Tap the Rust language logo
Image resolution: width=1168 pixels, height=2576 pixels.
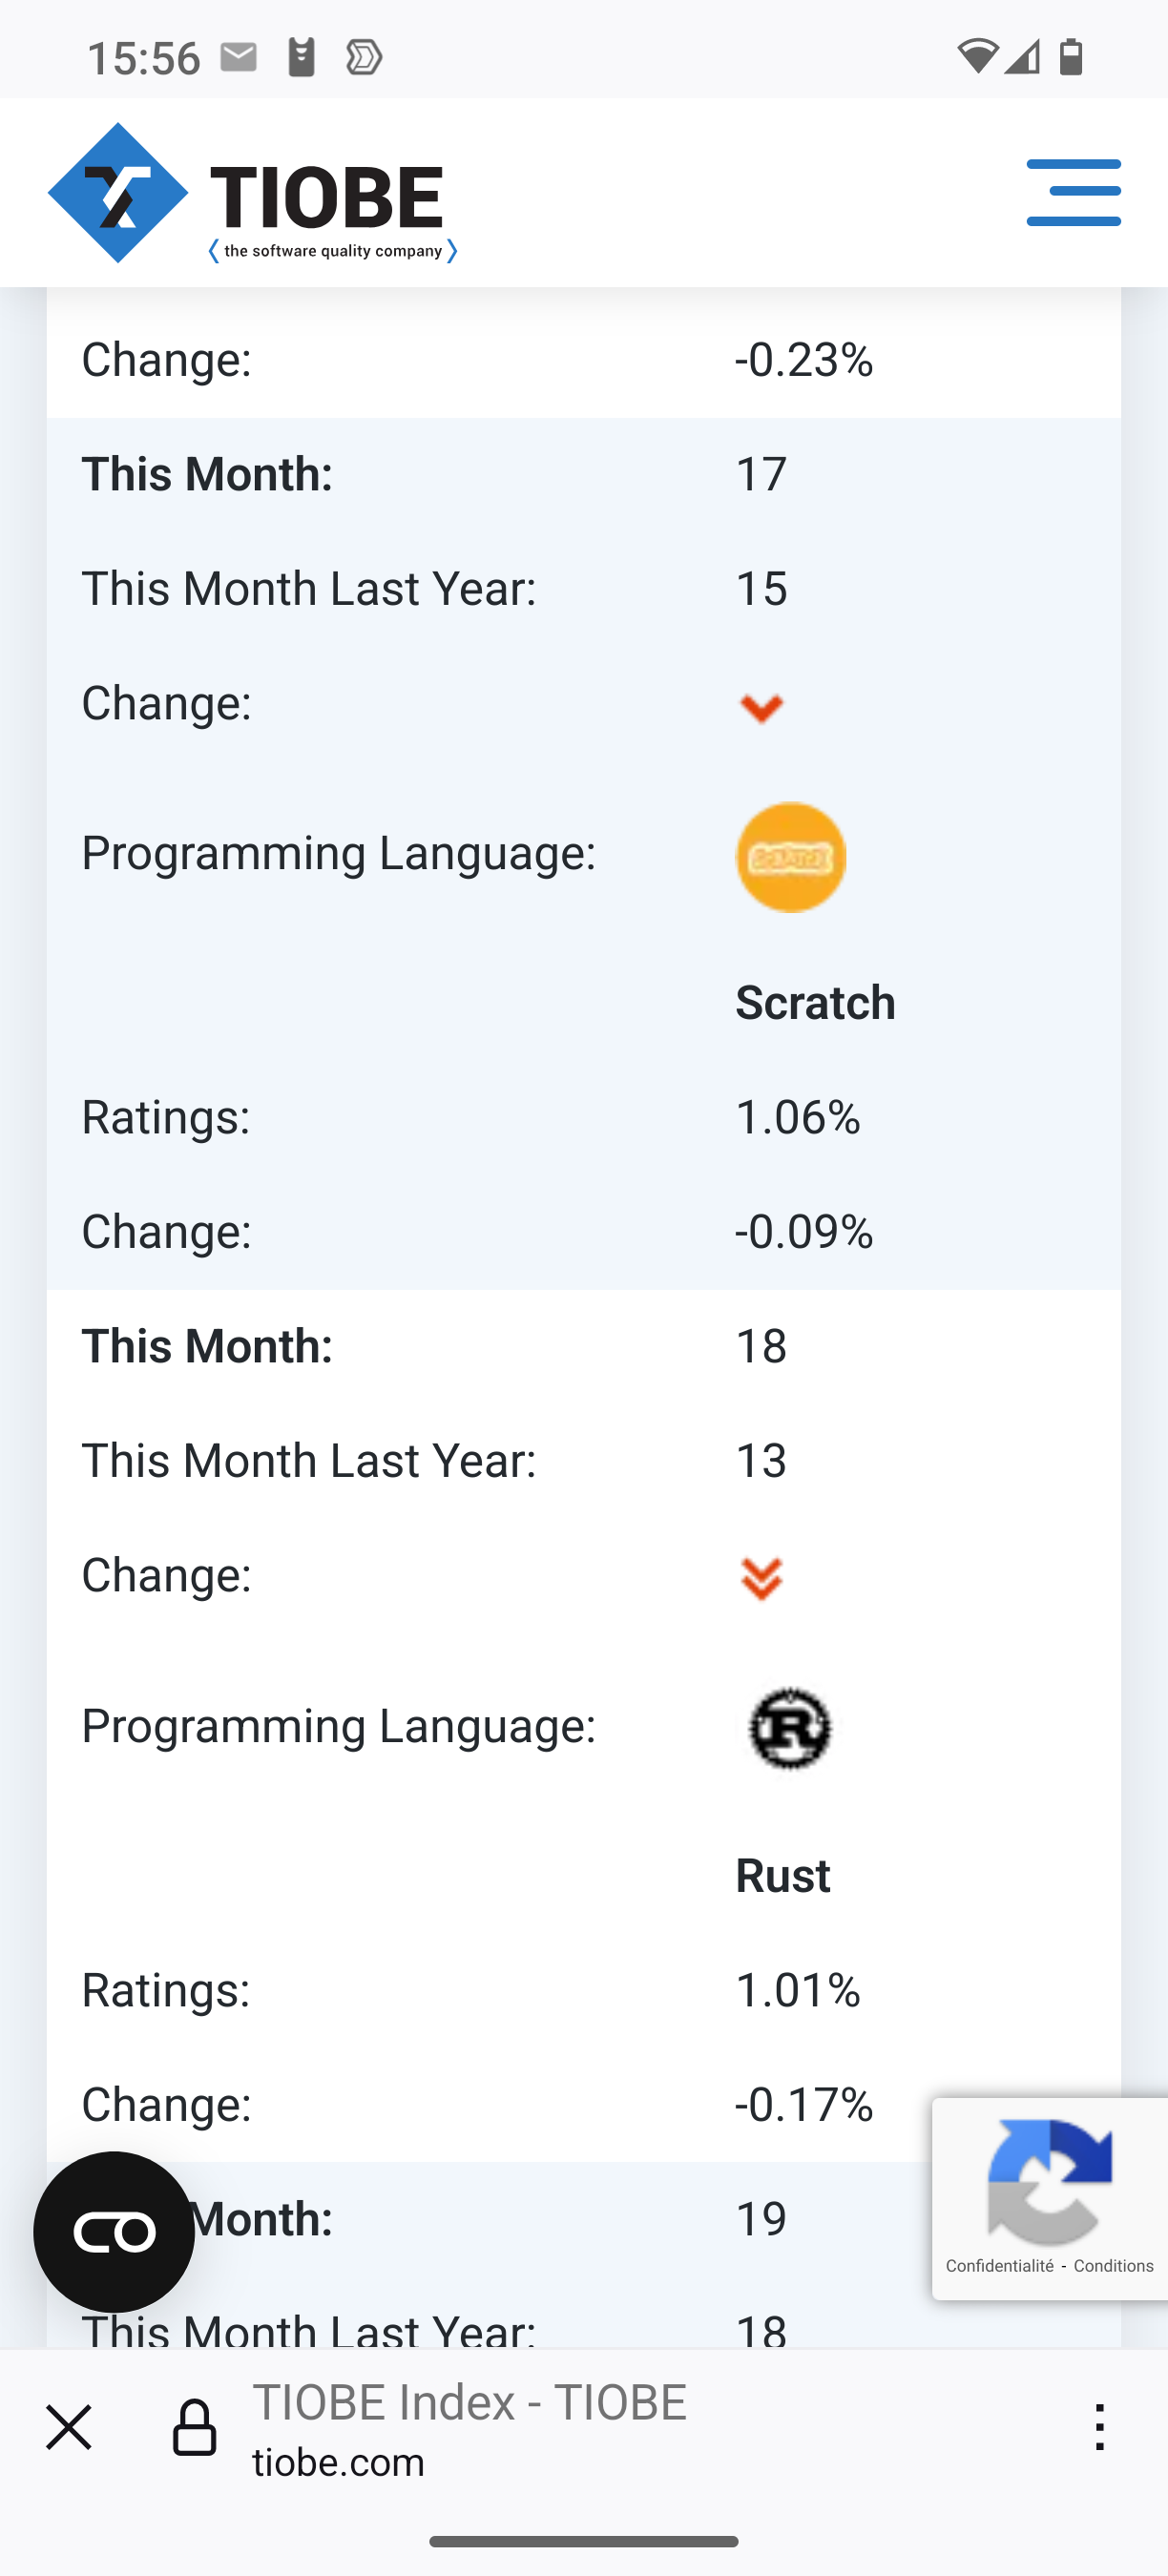coord(790,1728)
